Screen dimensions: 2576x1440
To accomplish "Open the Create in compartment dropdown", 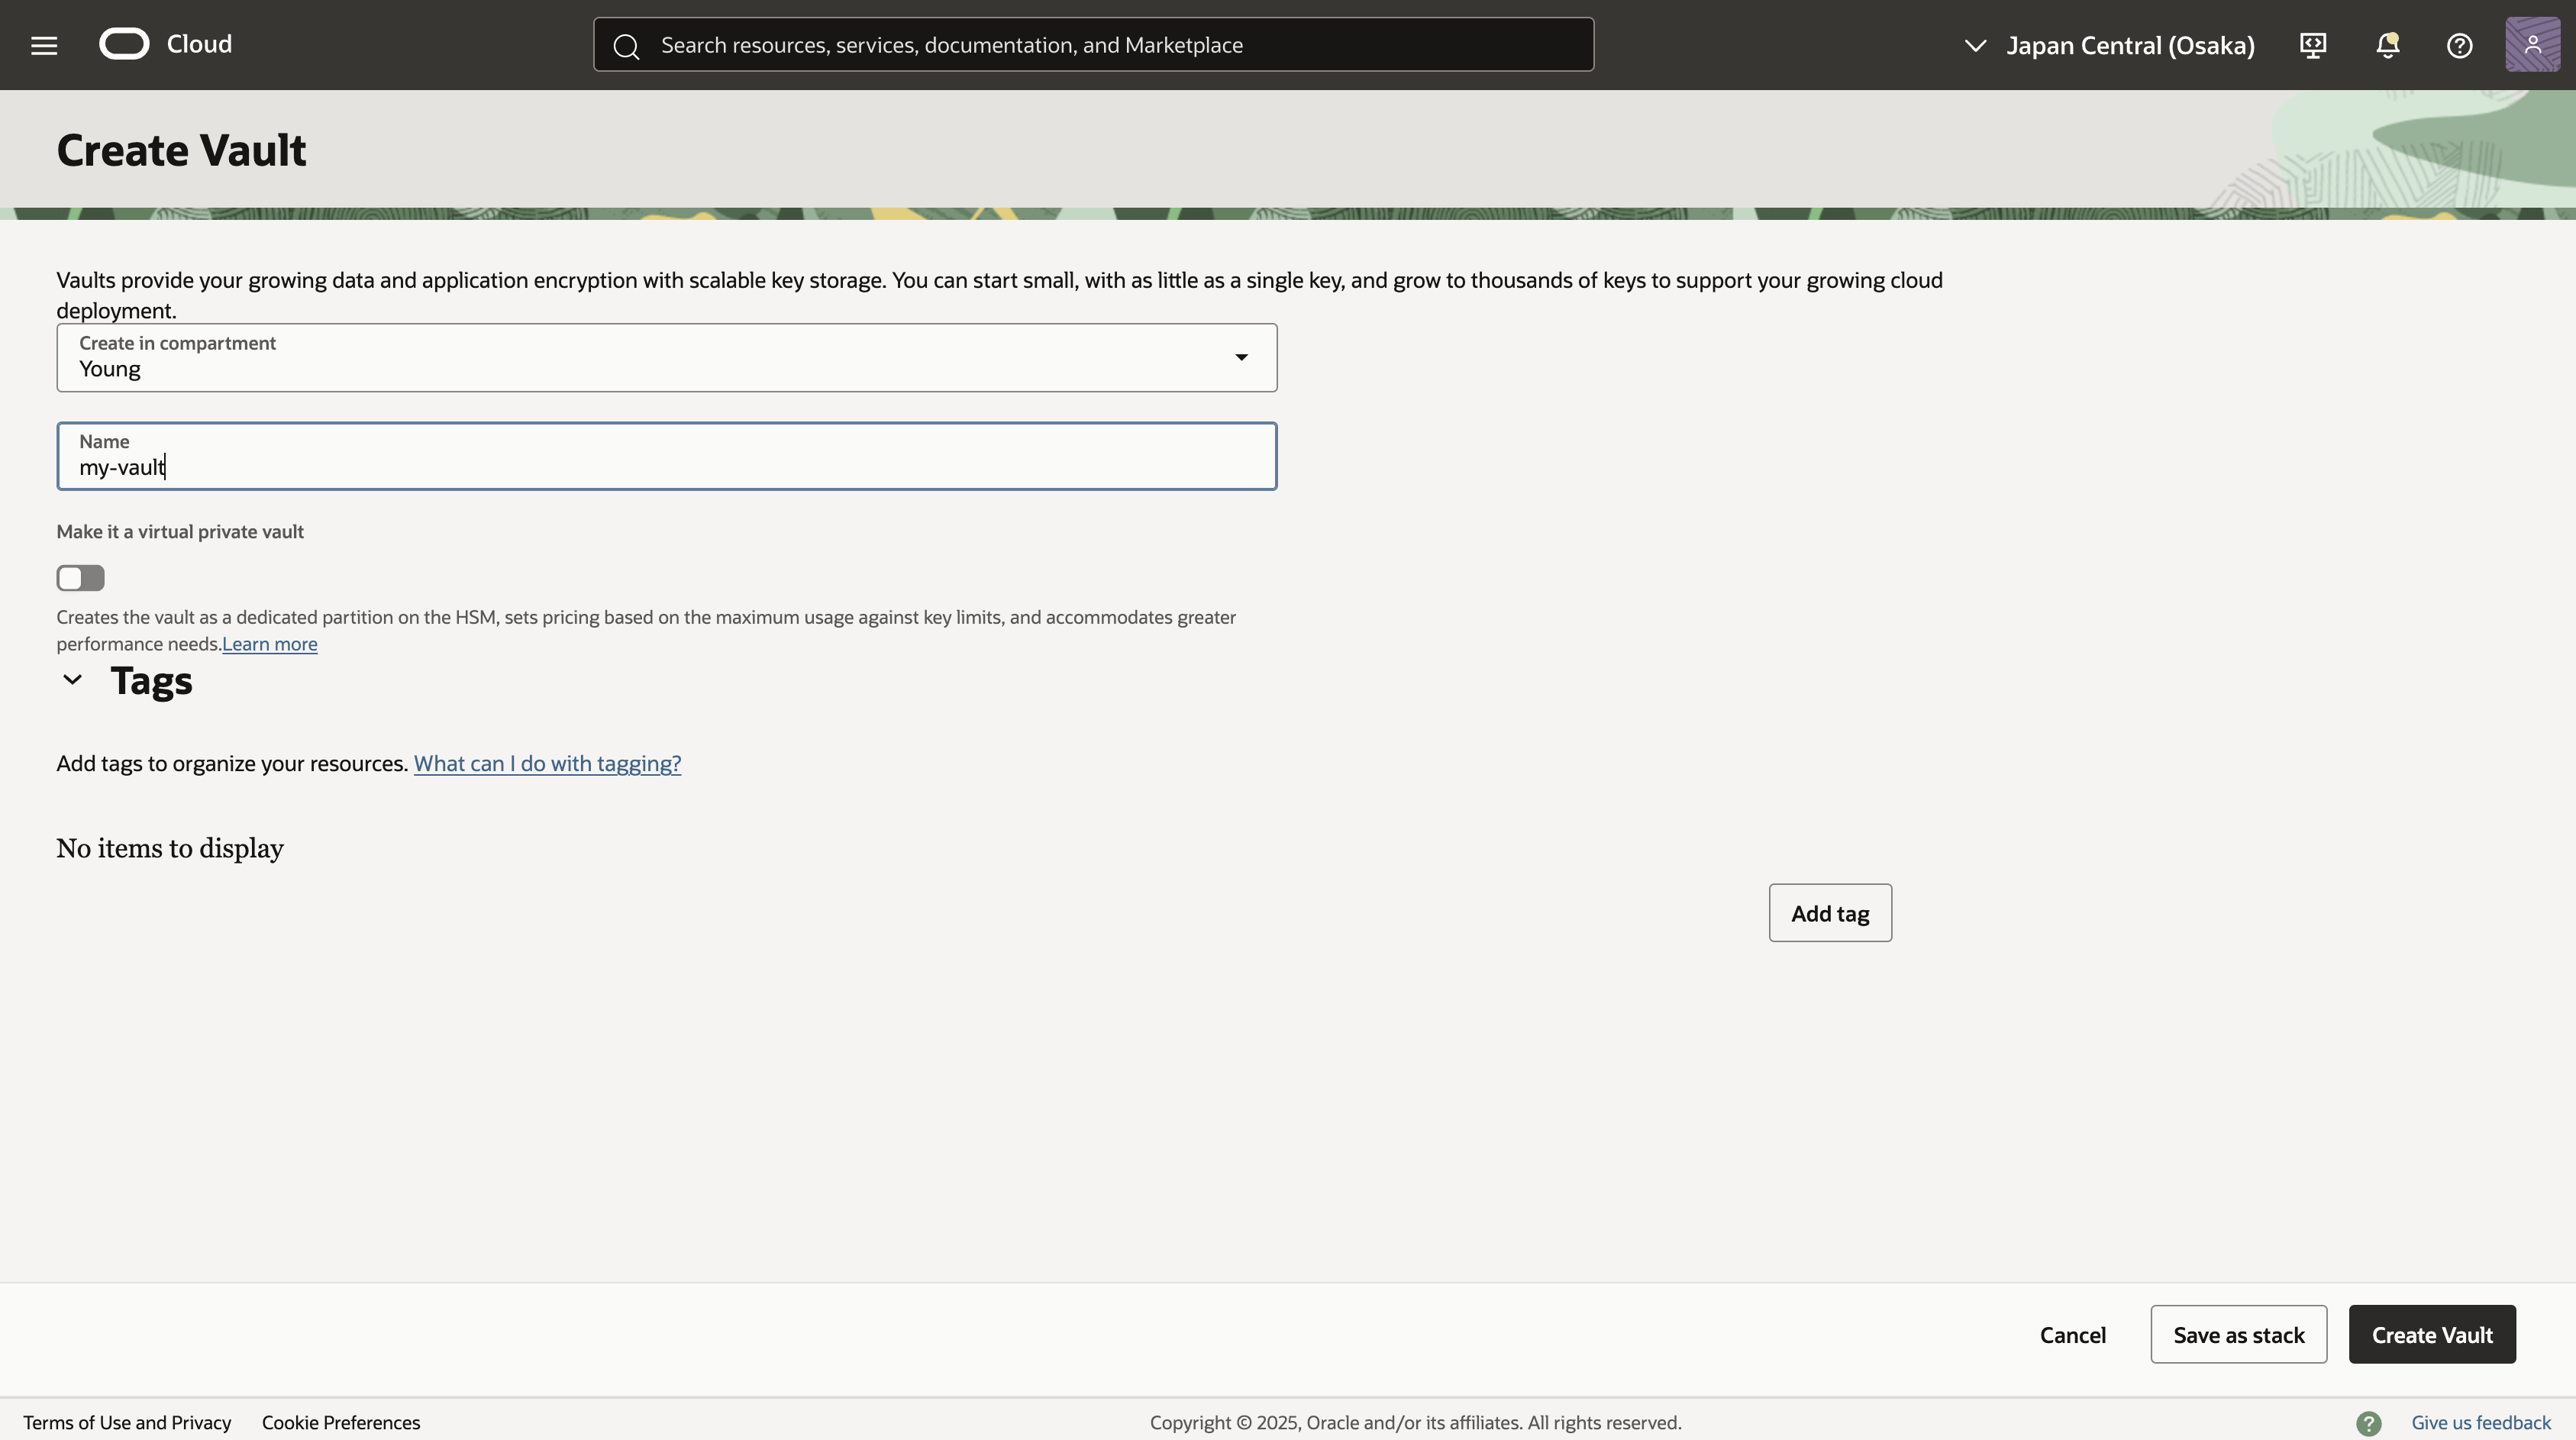I will tap(666, 358).
